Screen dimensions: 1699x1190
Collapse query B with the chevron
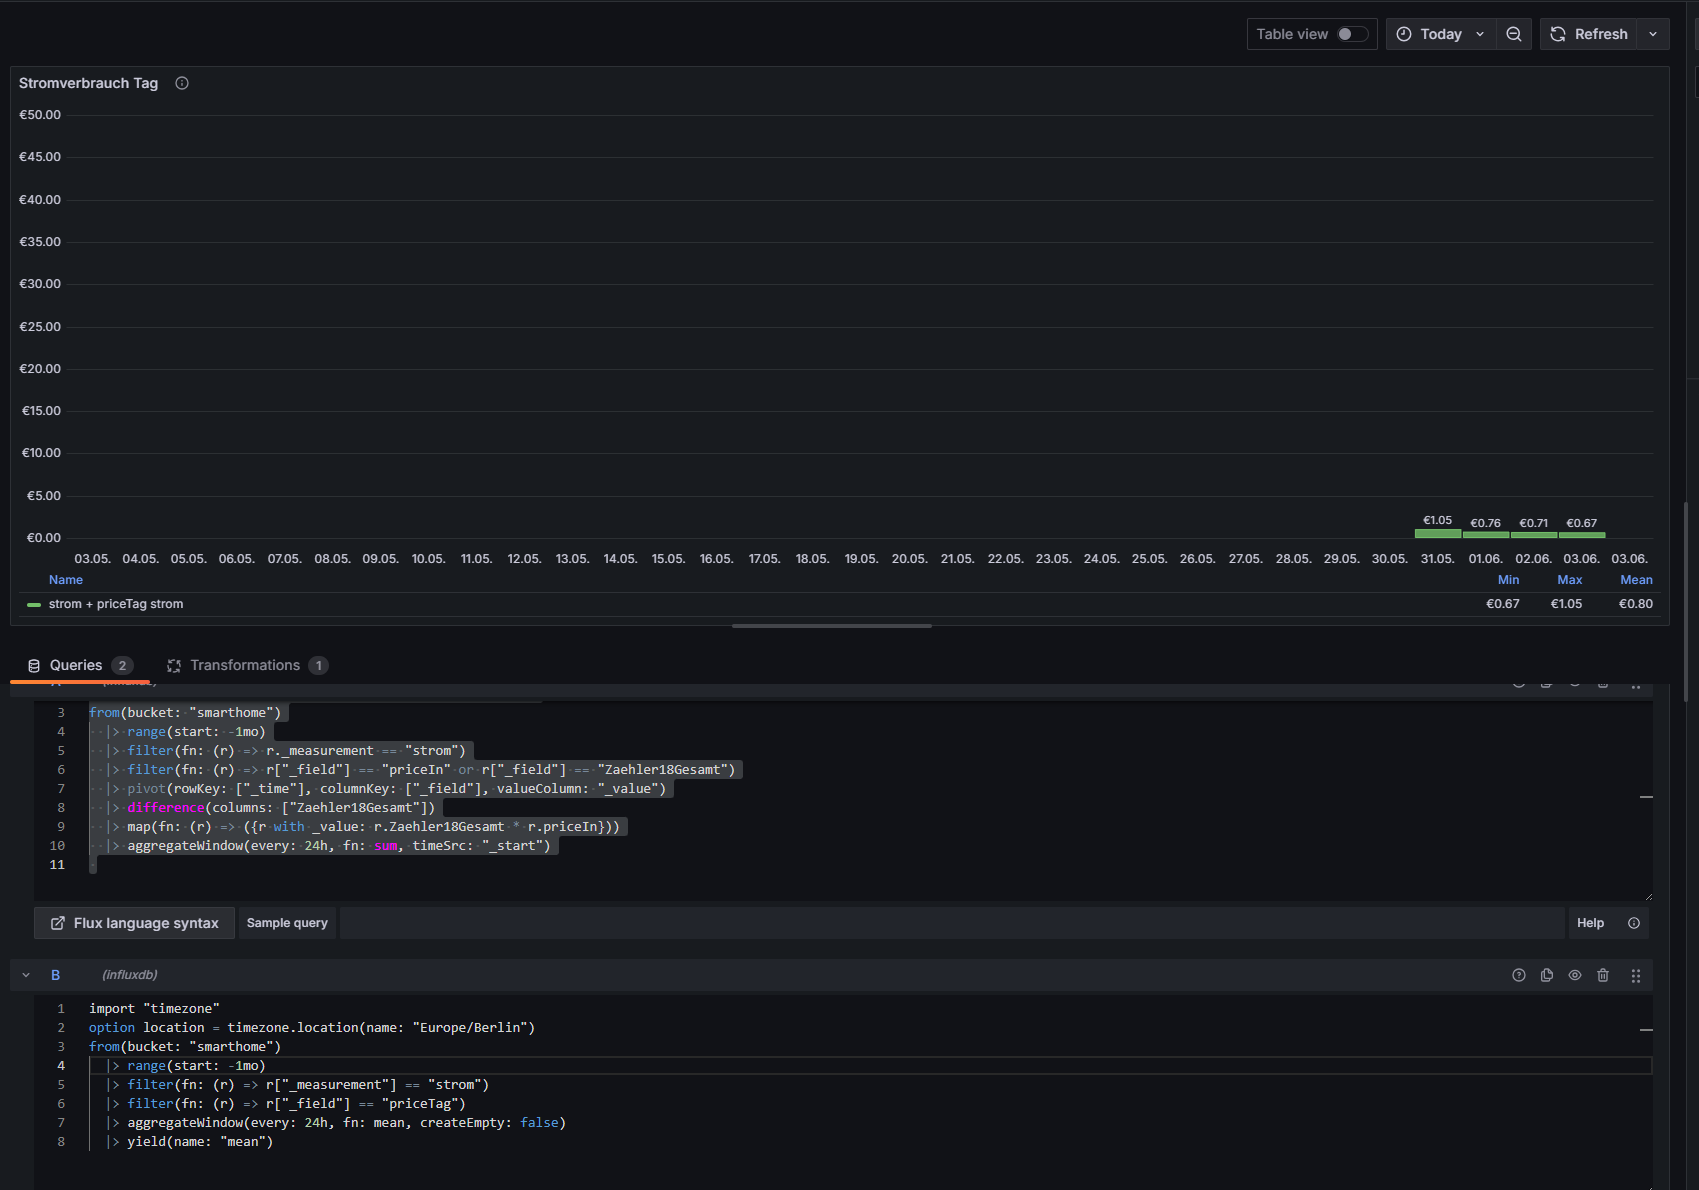(x=26, y=975)
